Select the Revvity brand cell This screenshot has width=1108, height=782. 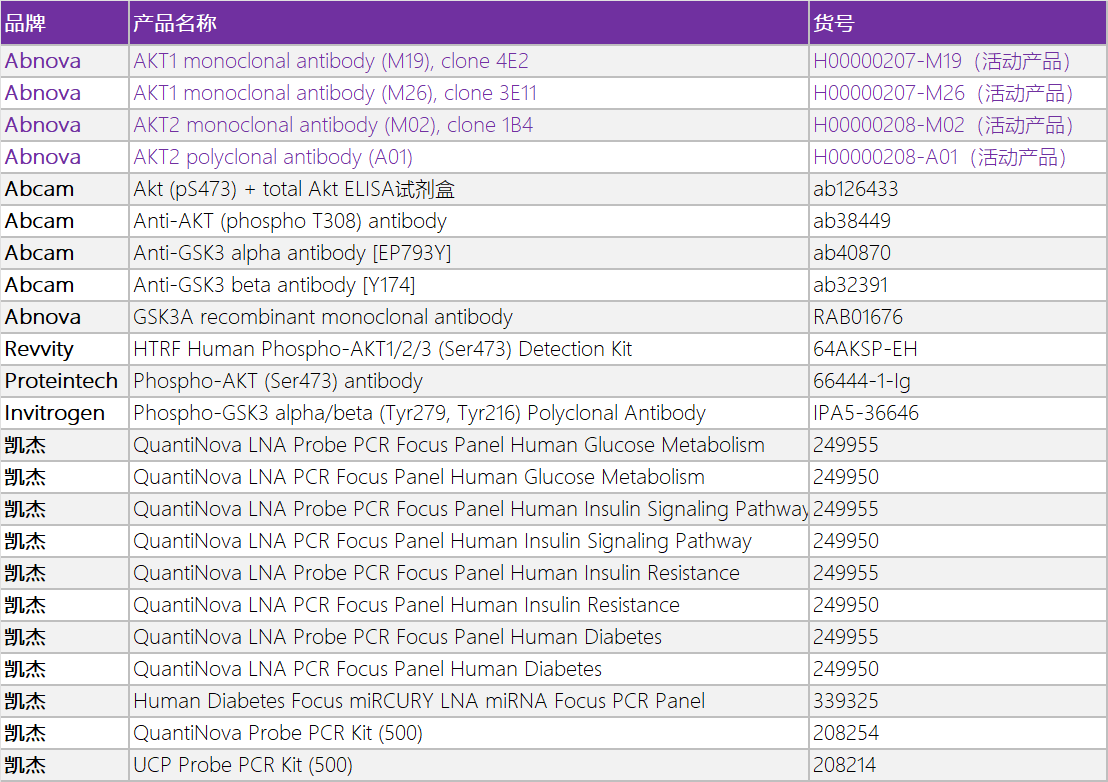point(64,349)
